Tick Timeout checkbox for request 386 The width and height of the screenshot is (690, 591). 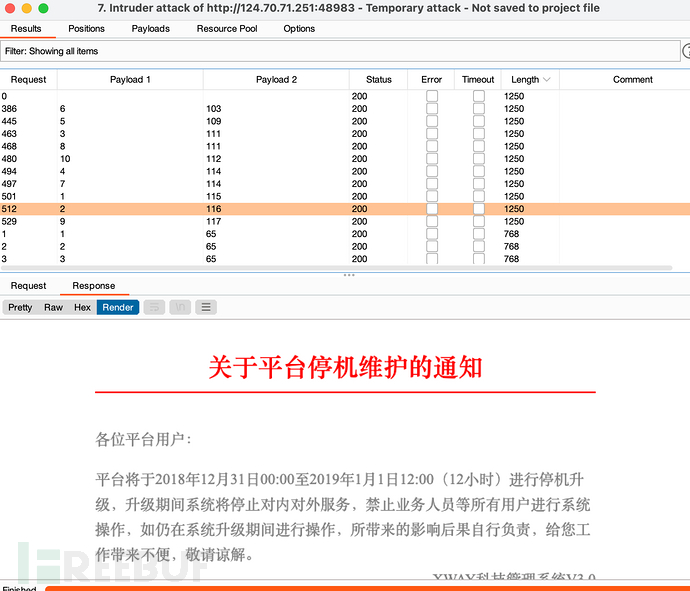(x=479, y=108)
